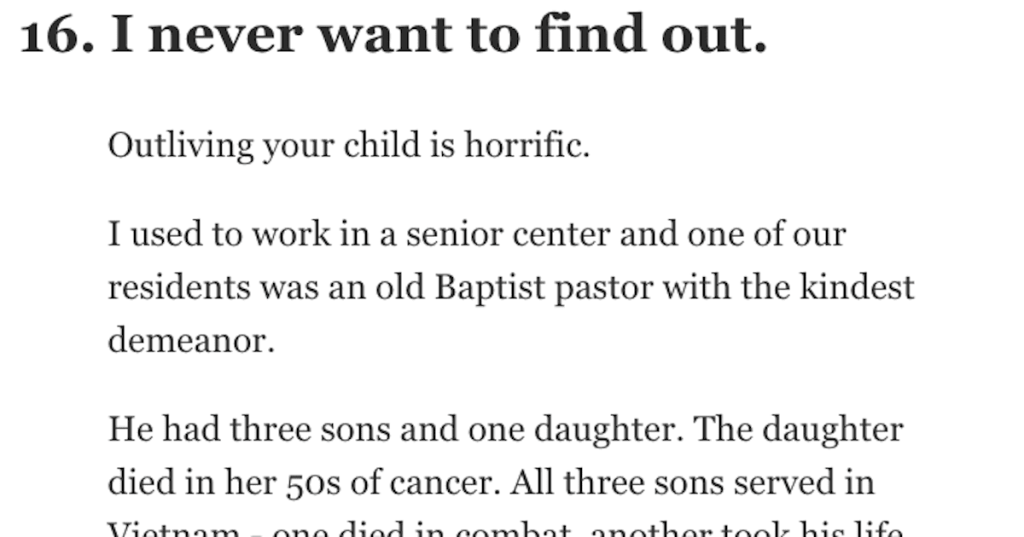Click the word 'pastor'
The width and height of the screenshot is (1024, 537).
coord(604,289)
